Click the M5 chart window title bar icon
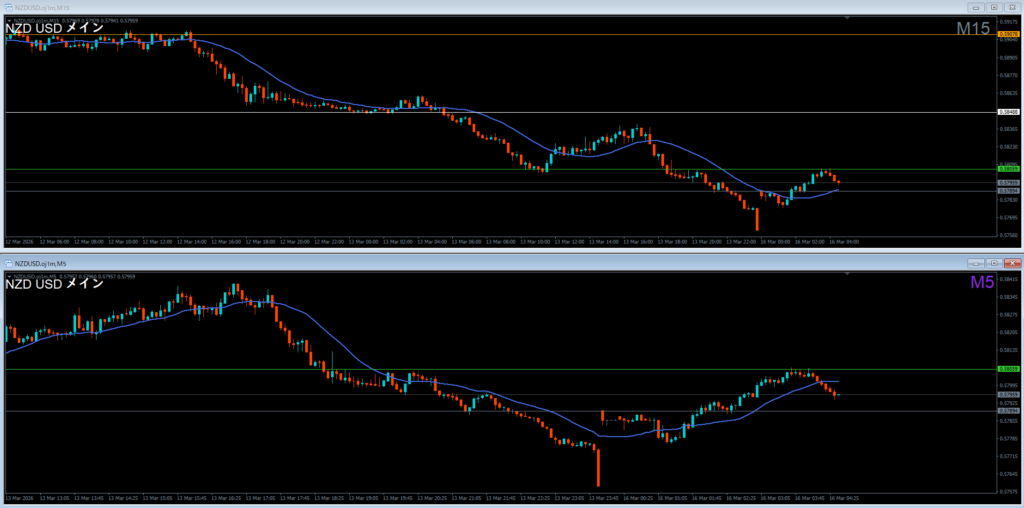The height and width of the screenshot is (508, 1024). [x=8, y=264]
